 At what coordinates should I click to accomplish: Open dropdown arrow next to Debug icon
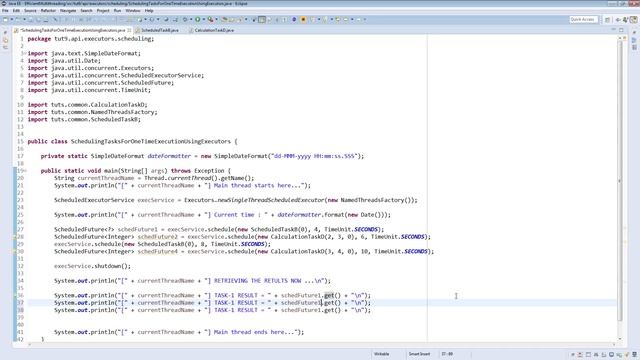(191, 19)
